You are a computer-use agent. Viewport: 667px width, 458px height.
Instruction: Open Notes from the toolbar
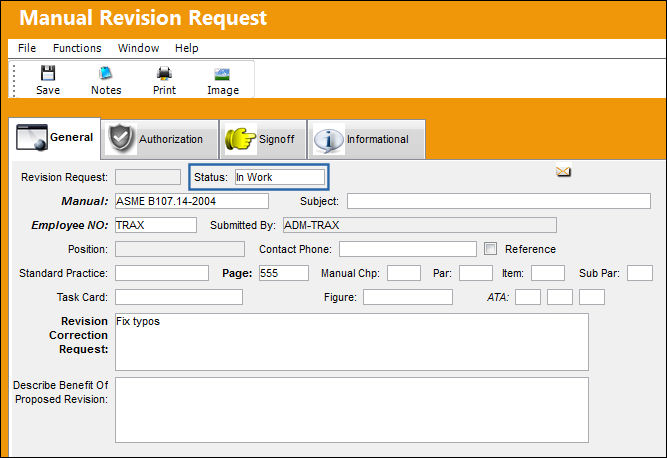pyautogui.click(x=105, y=73)
